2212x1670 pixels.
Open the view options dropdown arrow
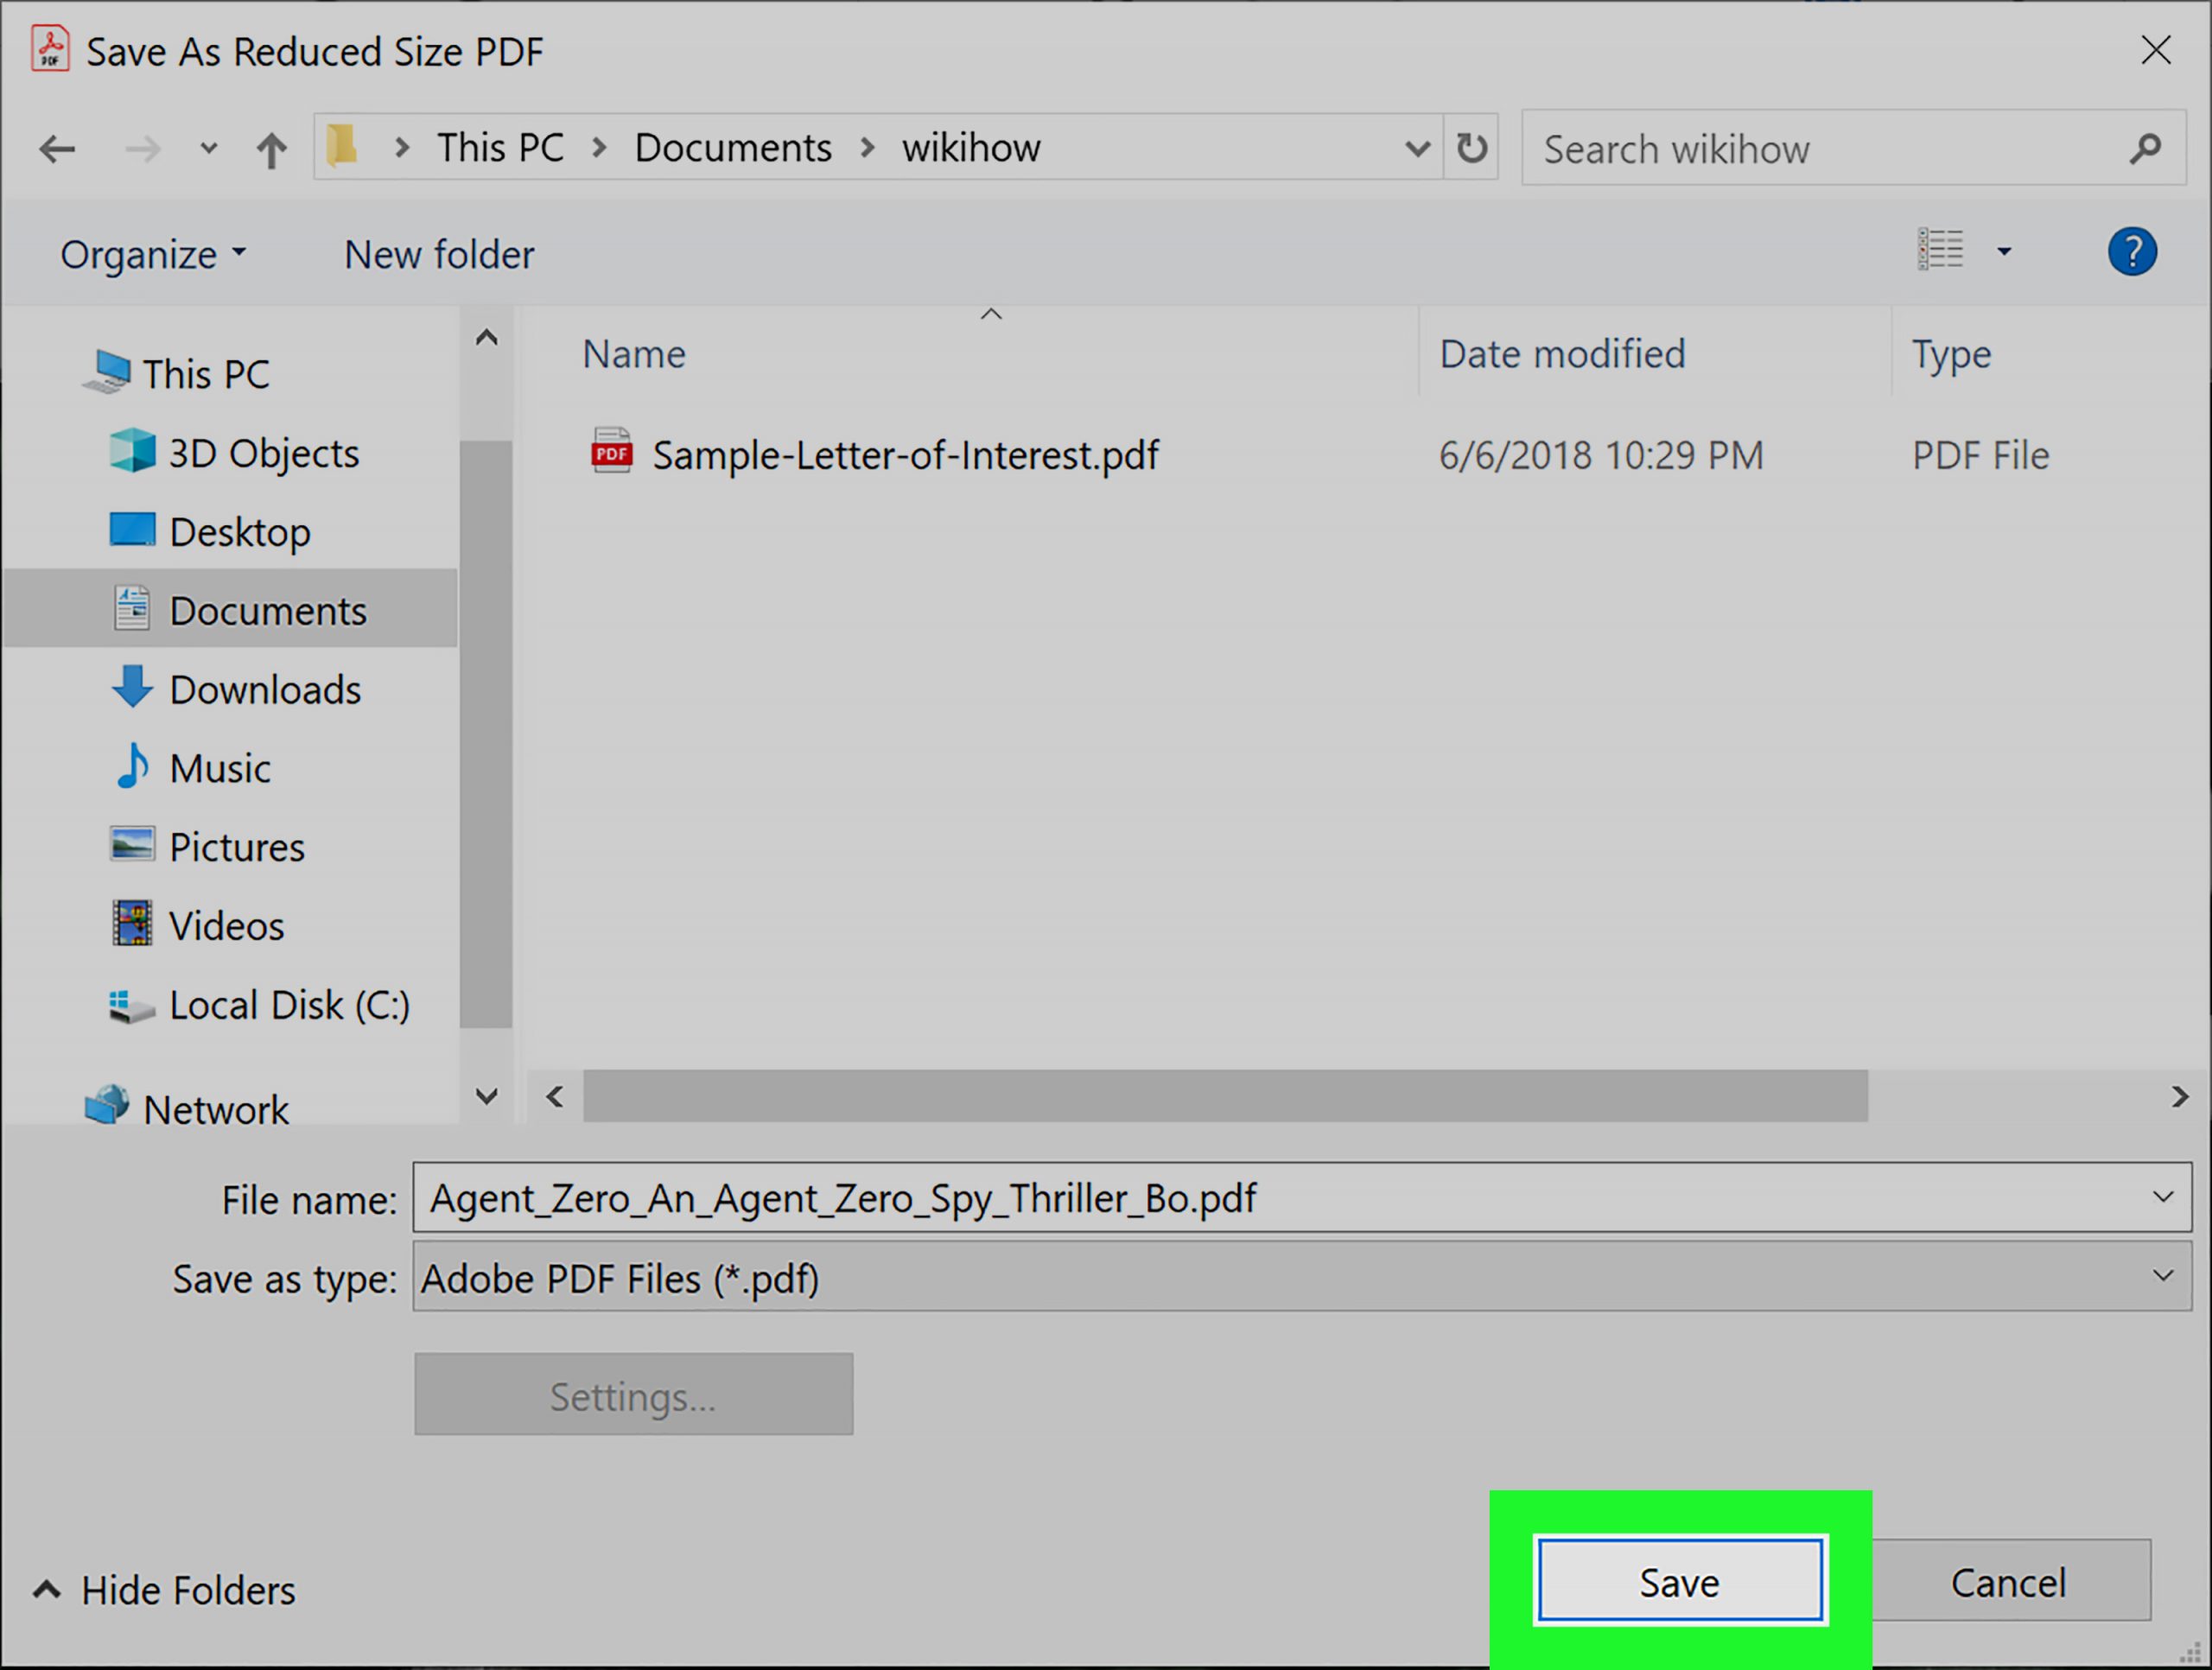(x=2003, y=251)
